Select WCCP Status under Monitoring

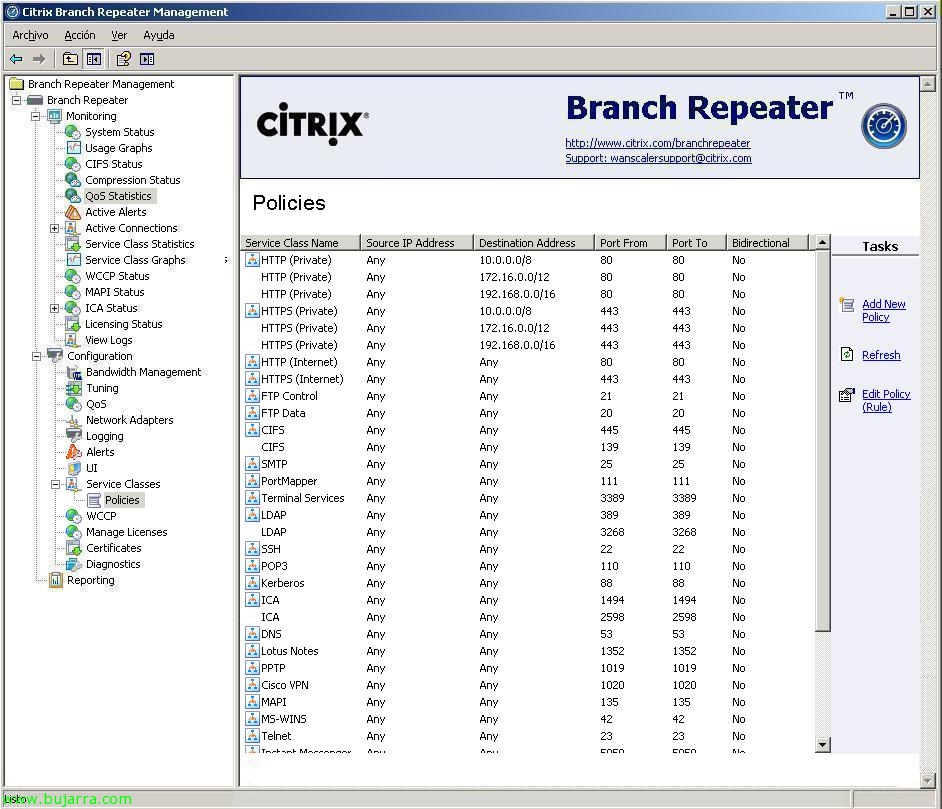pyautogui.click(x=117, y=276)
